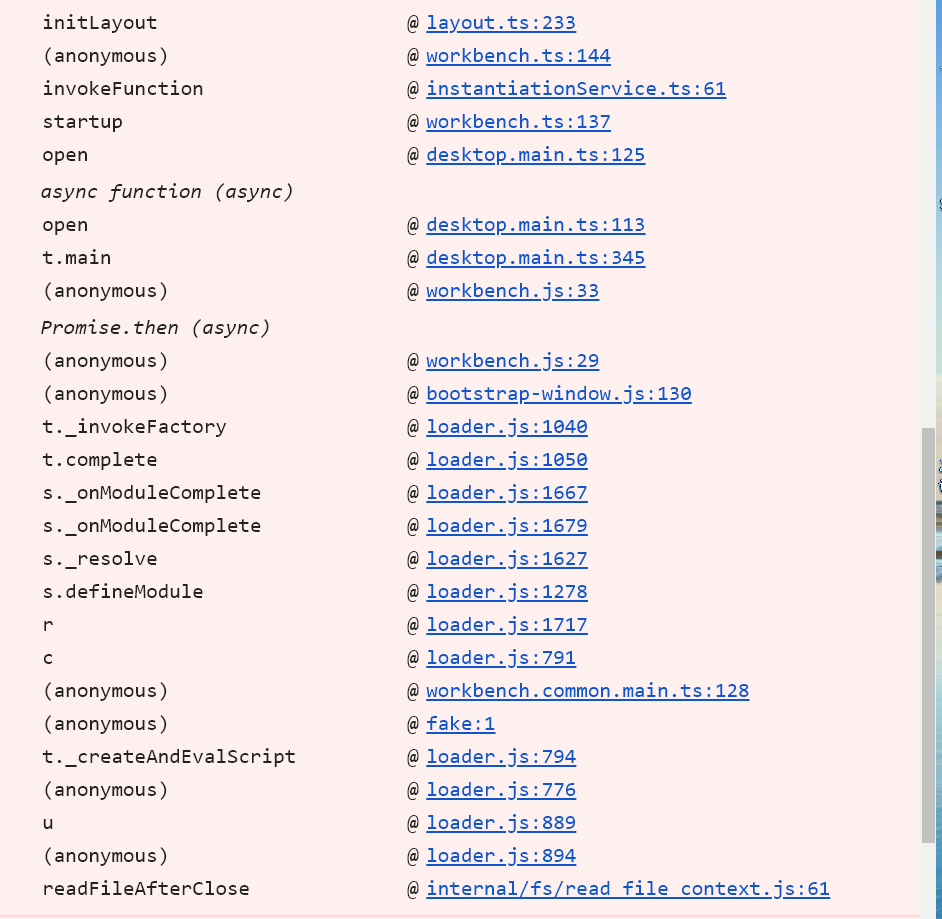Open workbench.js:33 source location

pyautogui.click(x=512, y=290)
